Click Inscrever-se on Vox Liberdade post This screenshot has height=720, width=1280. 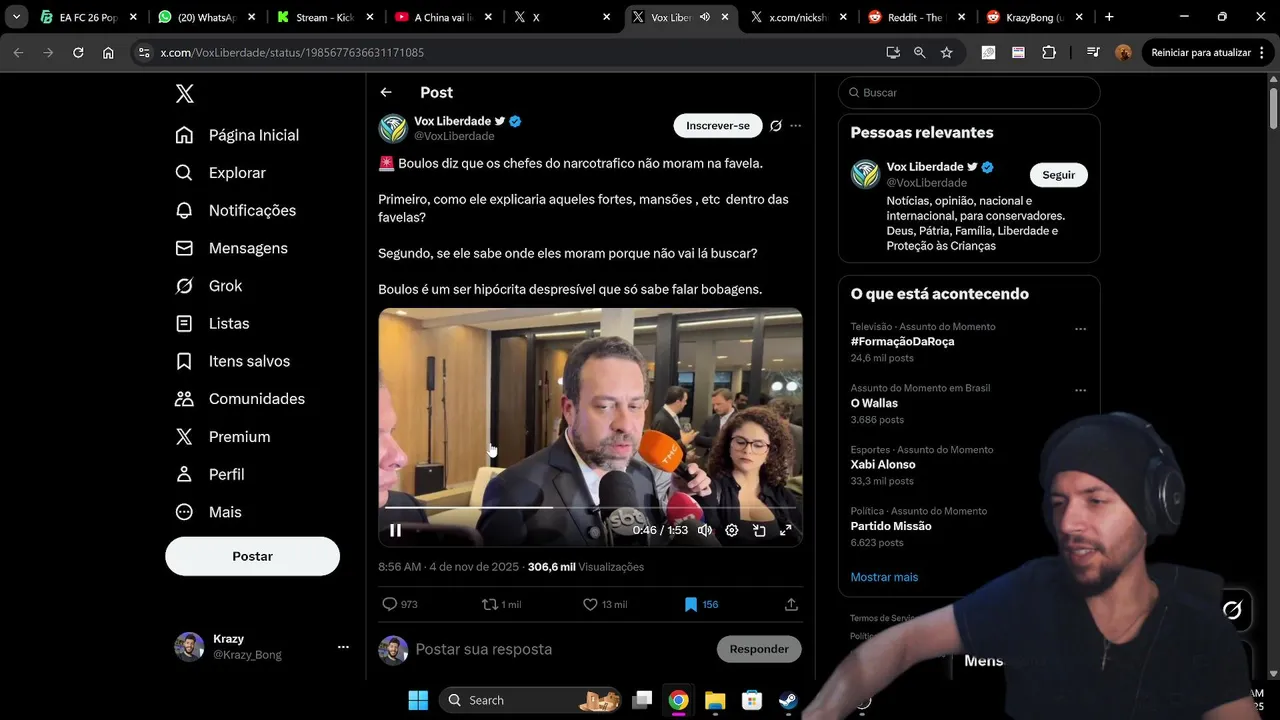click(718, 126)
